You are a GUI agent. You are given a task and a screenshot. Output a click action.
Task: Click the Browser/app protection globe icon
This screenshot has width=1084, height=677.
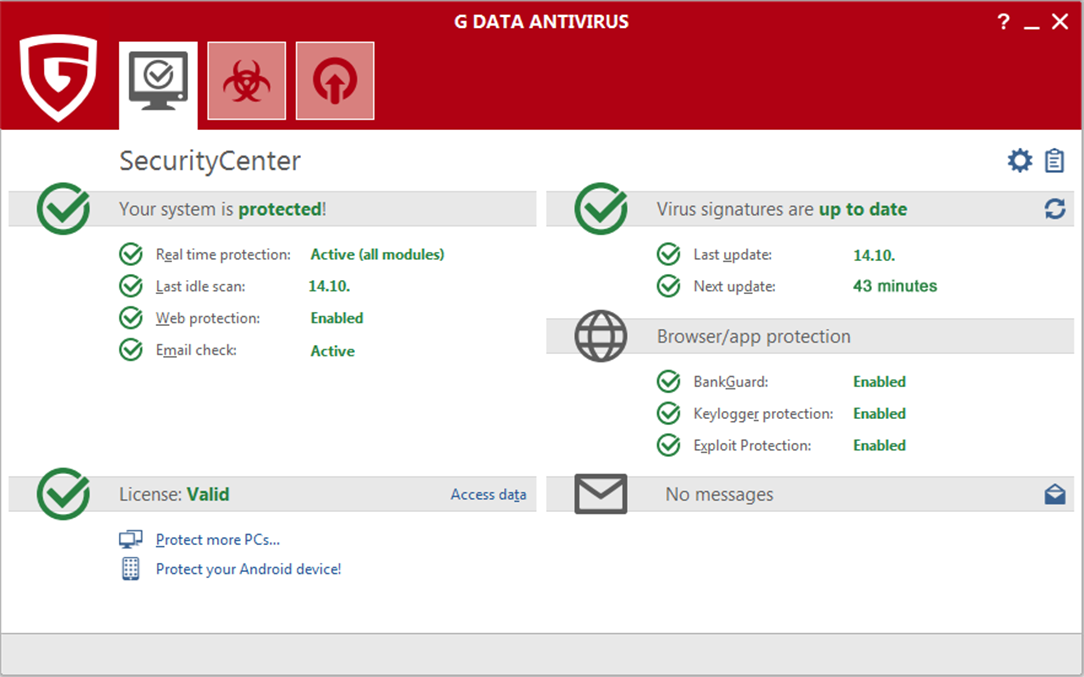tap(600, 336)
